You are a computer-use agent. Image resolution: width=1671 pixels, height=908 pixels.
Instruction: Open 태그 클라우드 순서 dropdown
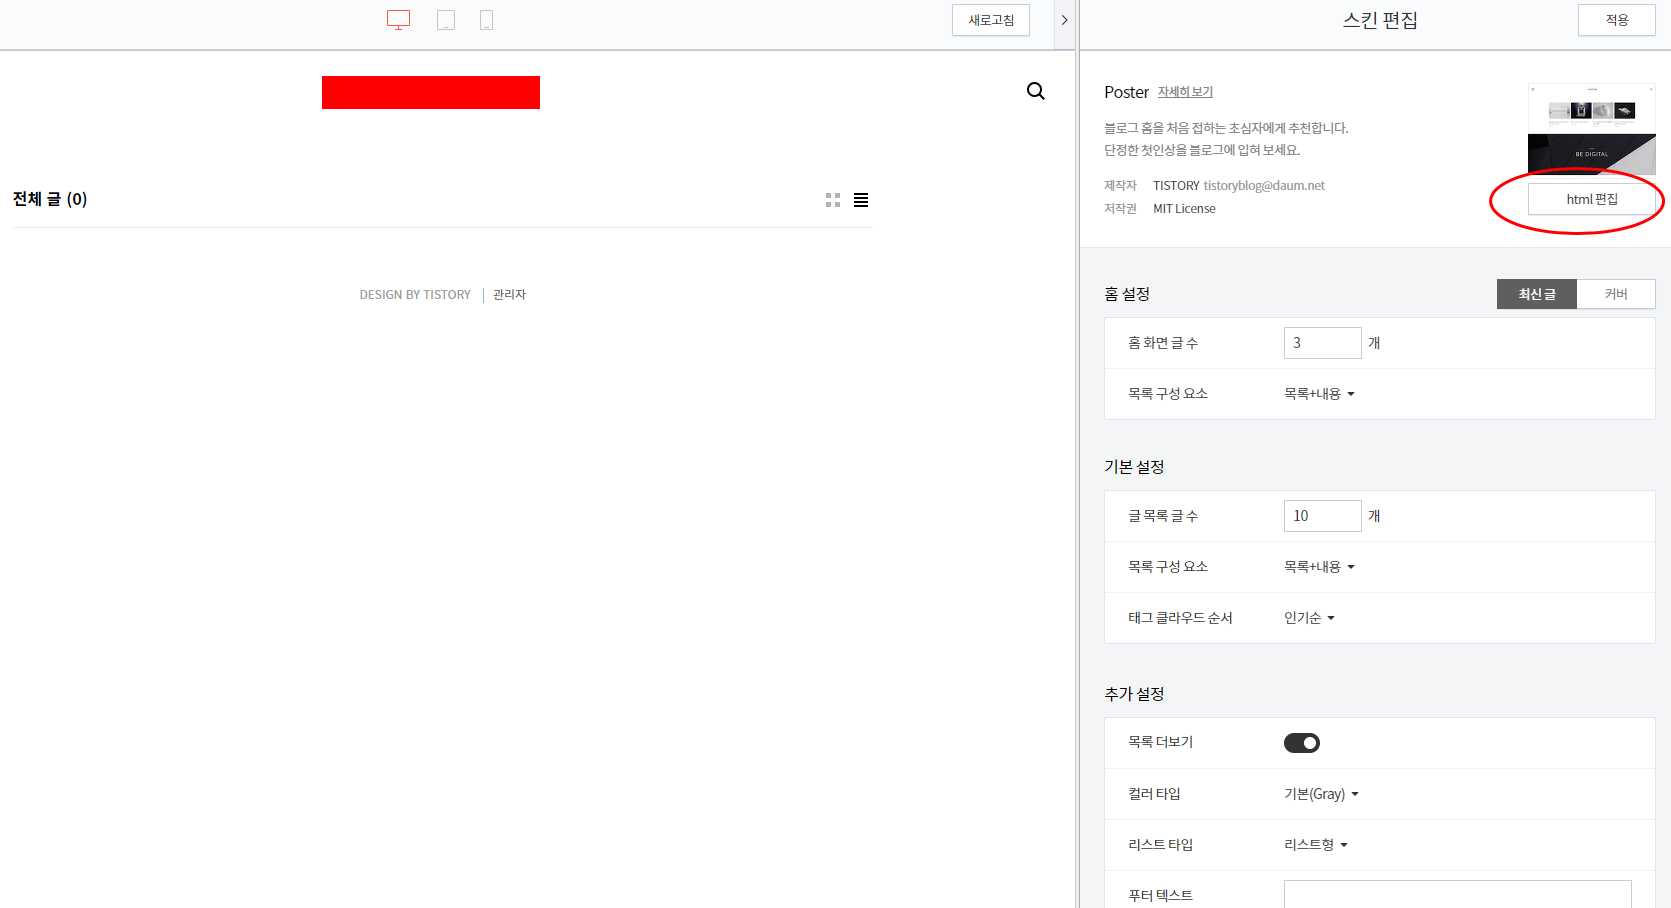[1309, 618]
